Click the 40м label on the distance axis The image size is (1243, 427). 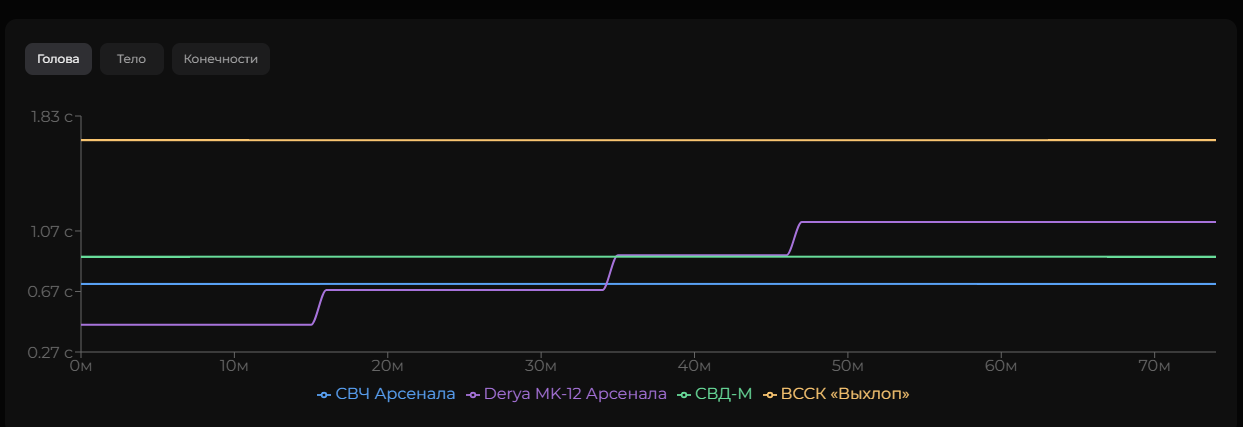click(694, 366)
